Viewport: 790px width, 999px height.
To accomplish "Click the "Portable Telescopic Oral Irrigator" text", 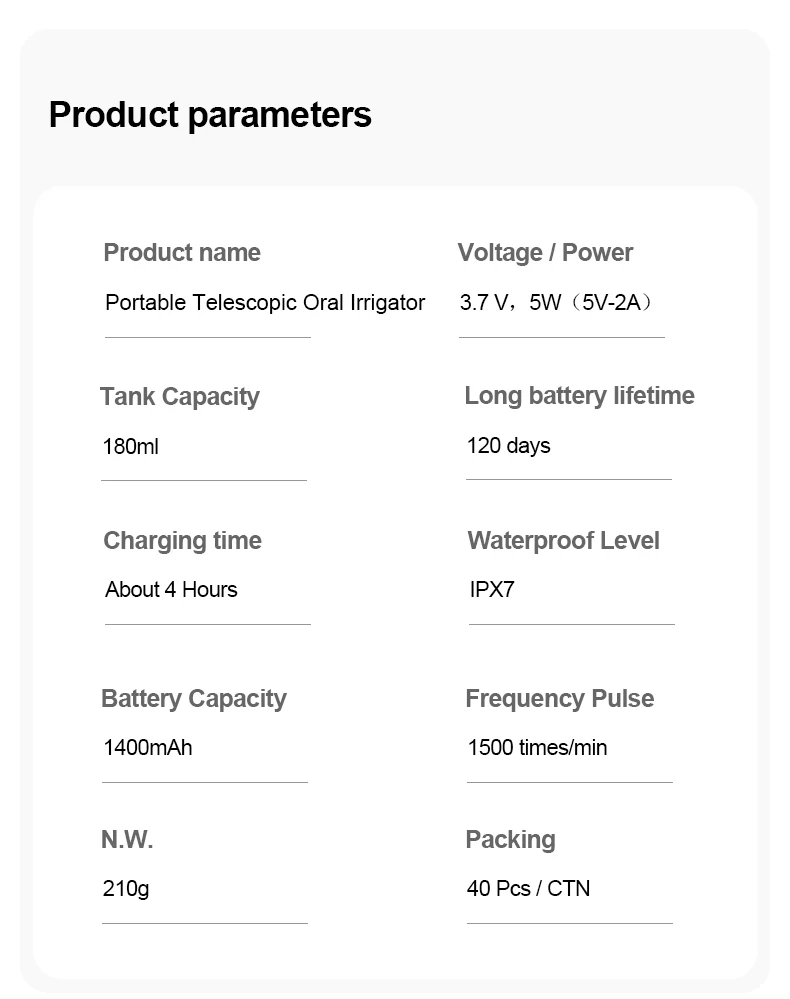I will [x=265, y=303].
